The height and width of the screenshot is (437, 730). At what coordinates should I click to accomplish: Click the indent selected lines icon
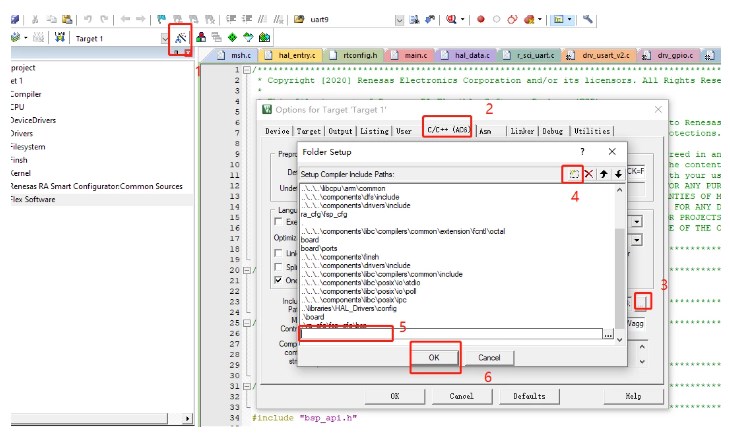point(231,19)
